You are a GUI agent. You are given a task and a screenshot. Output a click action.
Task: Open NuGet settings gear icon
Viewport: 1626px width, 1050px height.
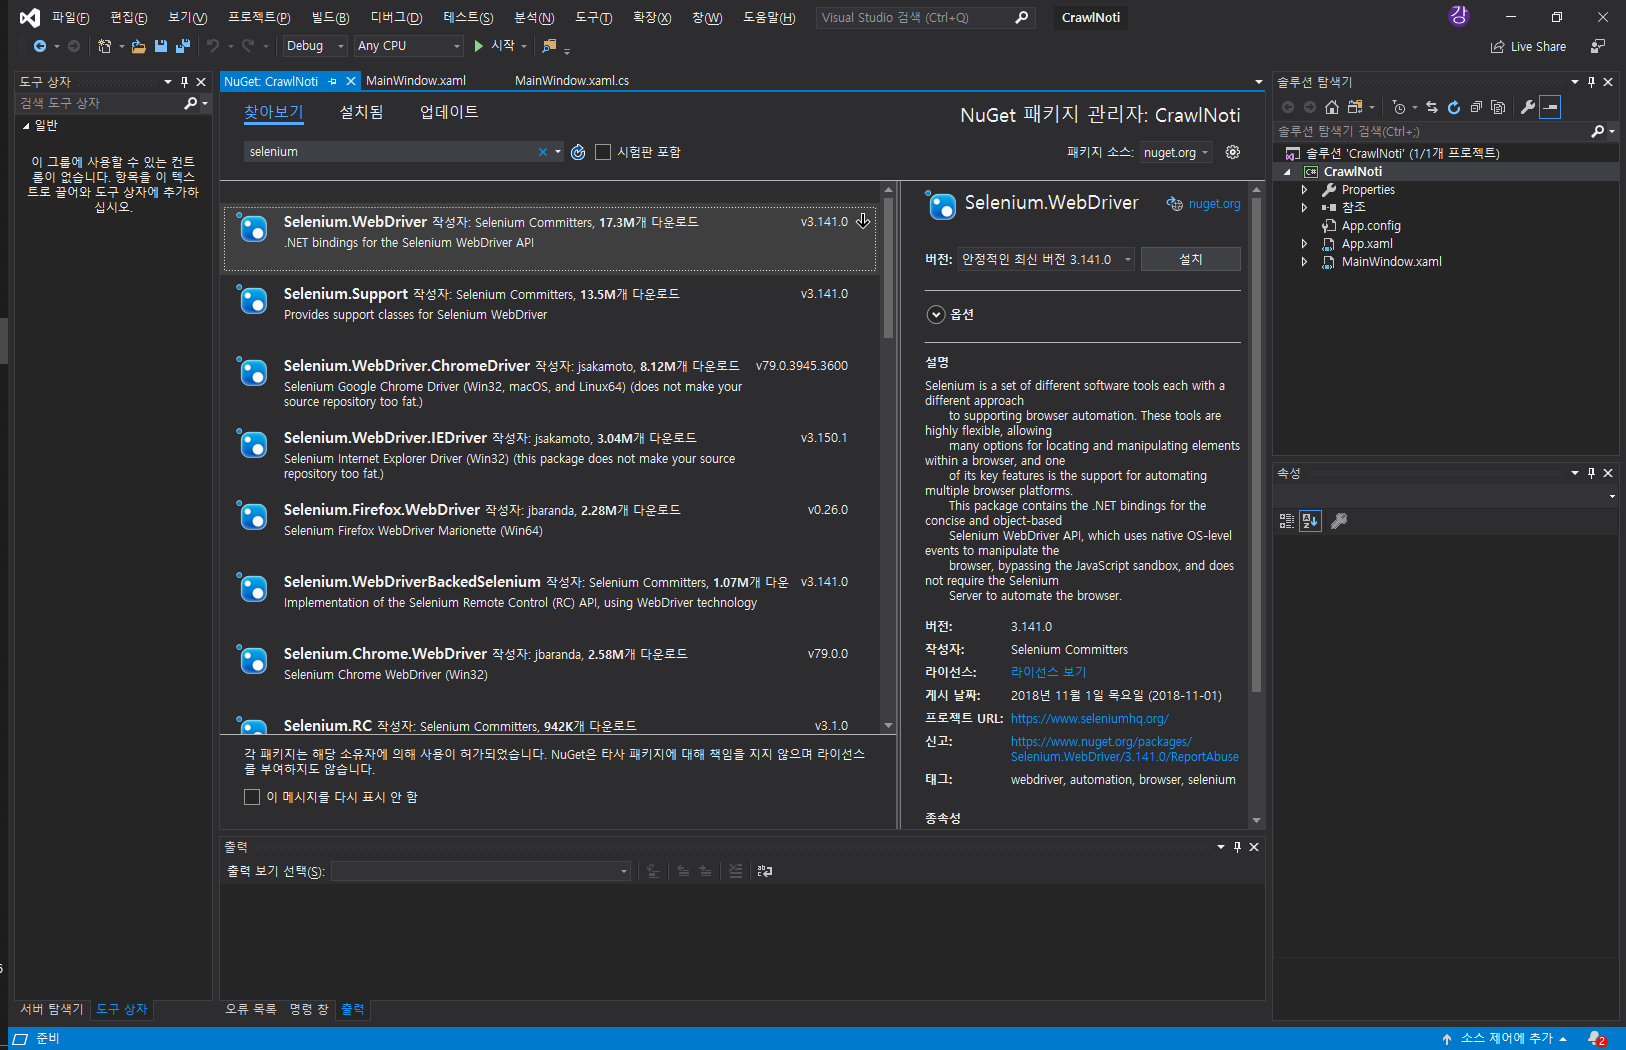(x=1233, y=152)
